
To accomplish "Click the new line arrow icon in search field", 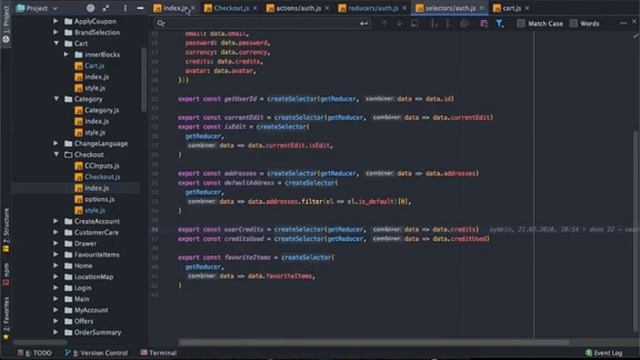I will pos(364,23).
